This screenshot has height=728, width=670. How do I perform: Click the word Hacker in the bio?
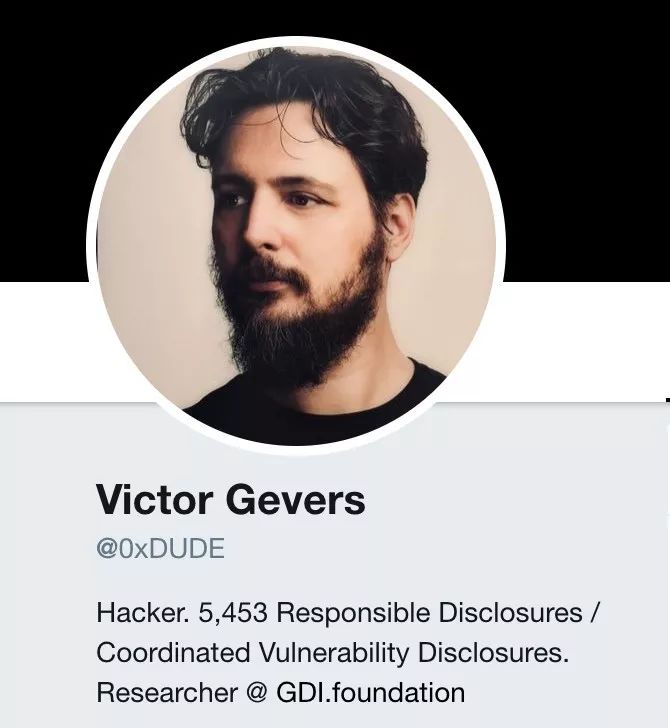point(143,613)
